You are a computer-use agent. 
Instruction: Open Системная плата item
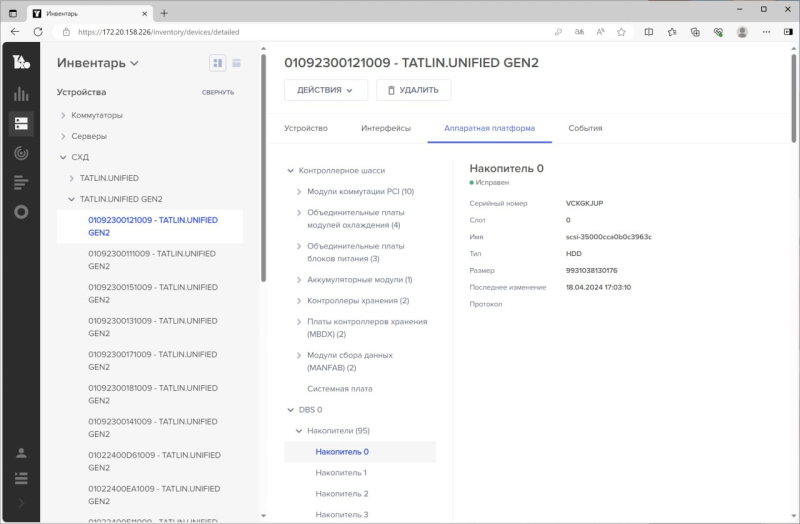pos(340,389)
